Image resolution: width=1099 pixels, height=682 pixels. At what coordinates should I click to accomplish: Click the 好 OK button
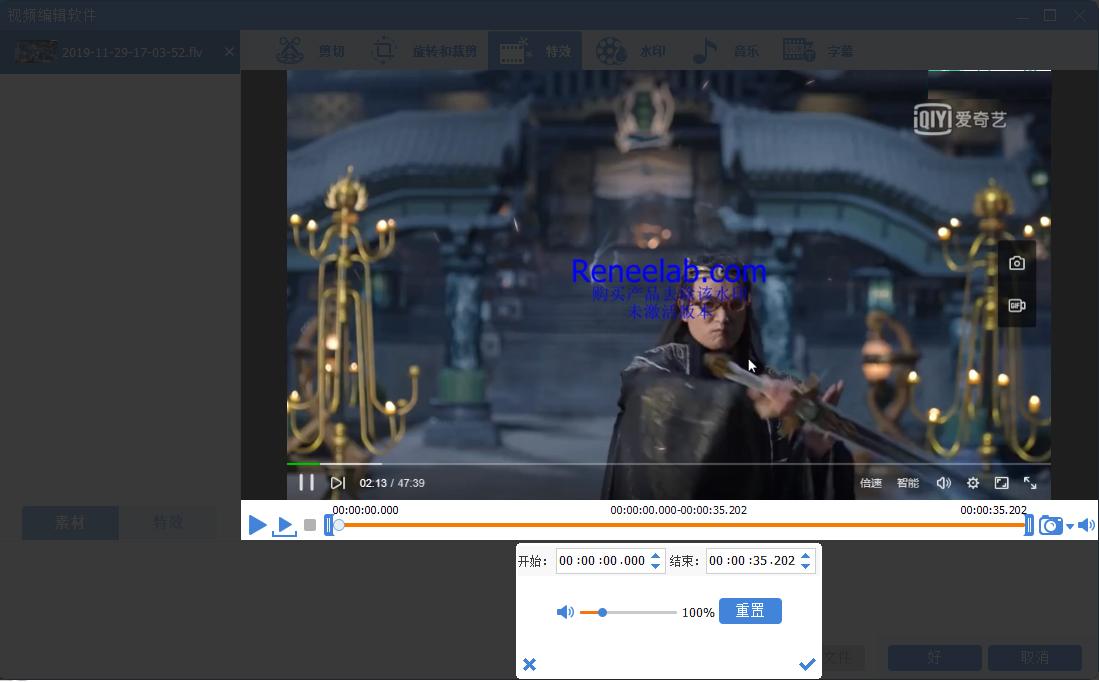pyautogui.click(x=934, y=657)
